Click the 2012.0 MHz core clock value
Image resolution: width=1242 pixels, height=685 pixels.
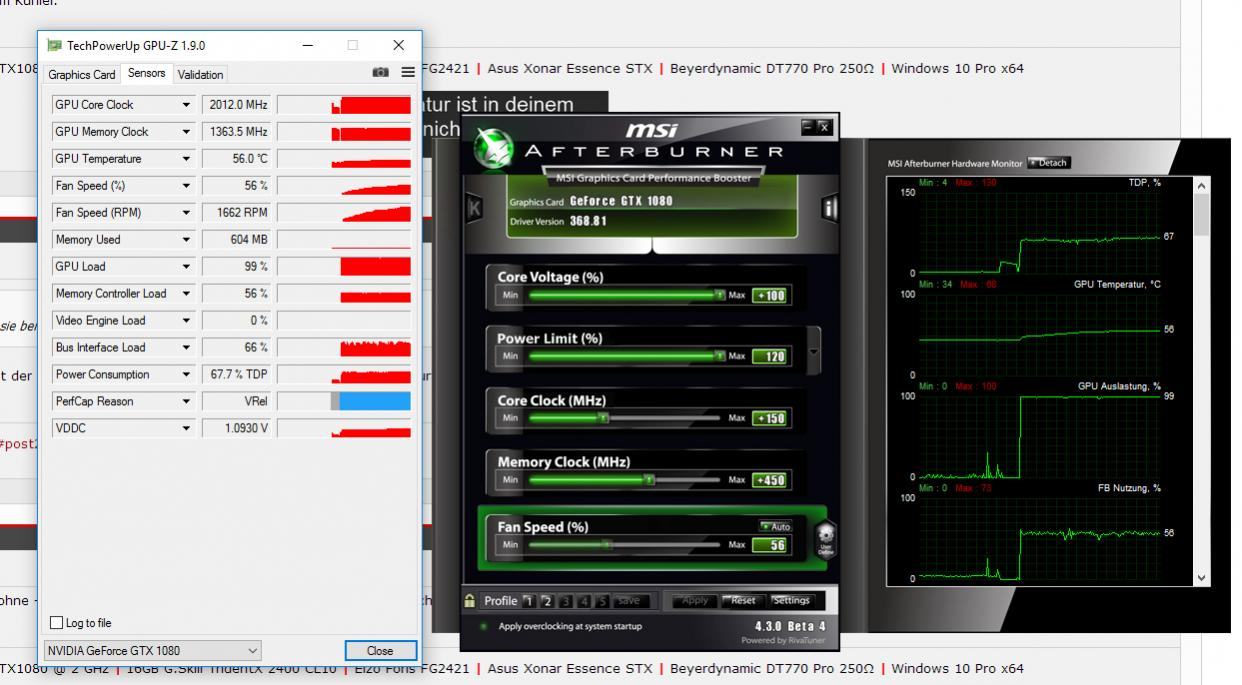pyautogui.click(x=237, y=105)
